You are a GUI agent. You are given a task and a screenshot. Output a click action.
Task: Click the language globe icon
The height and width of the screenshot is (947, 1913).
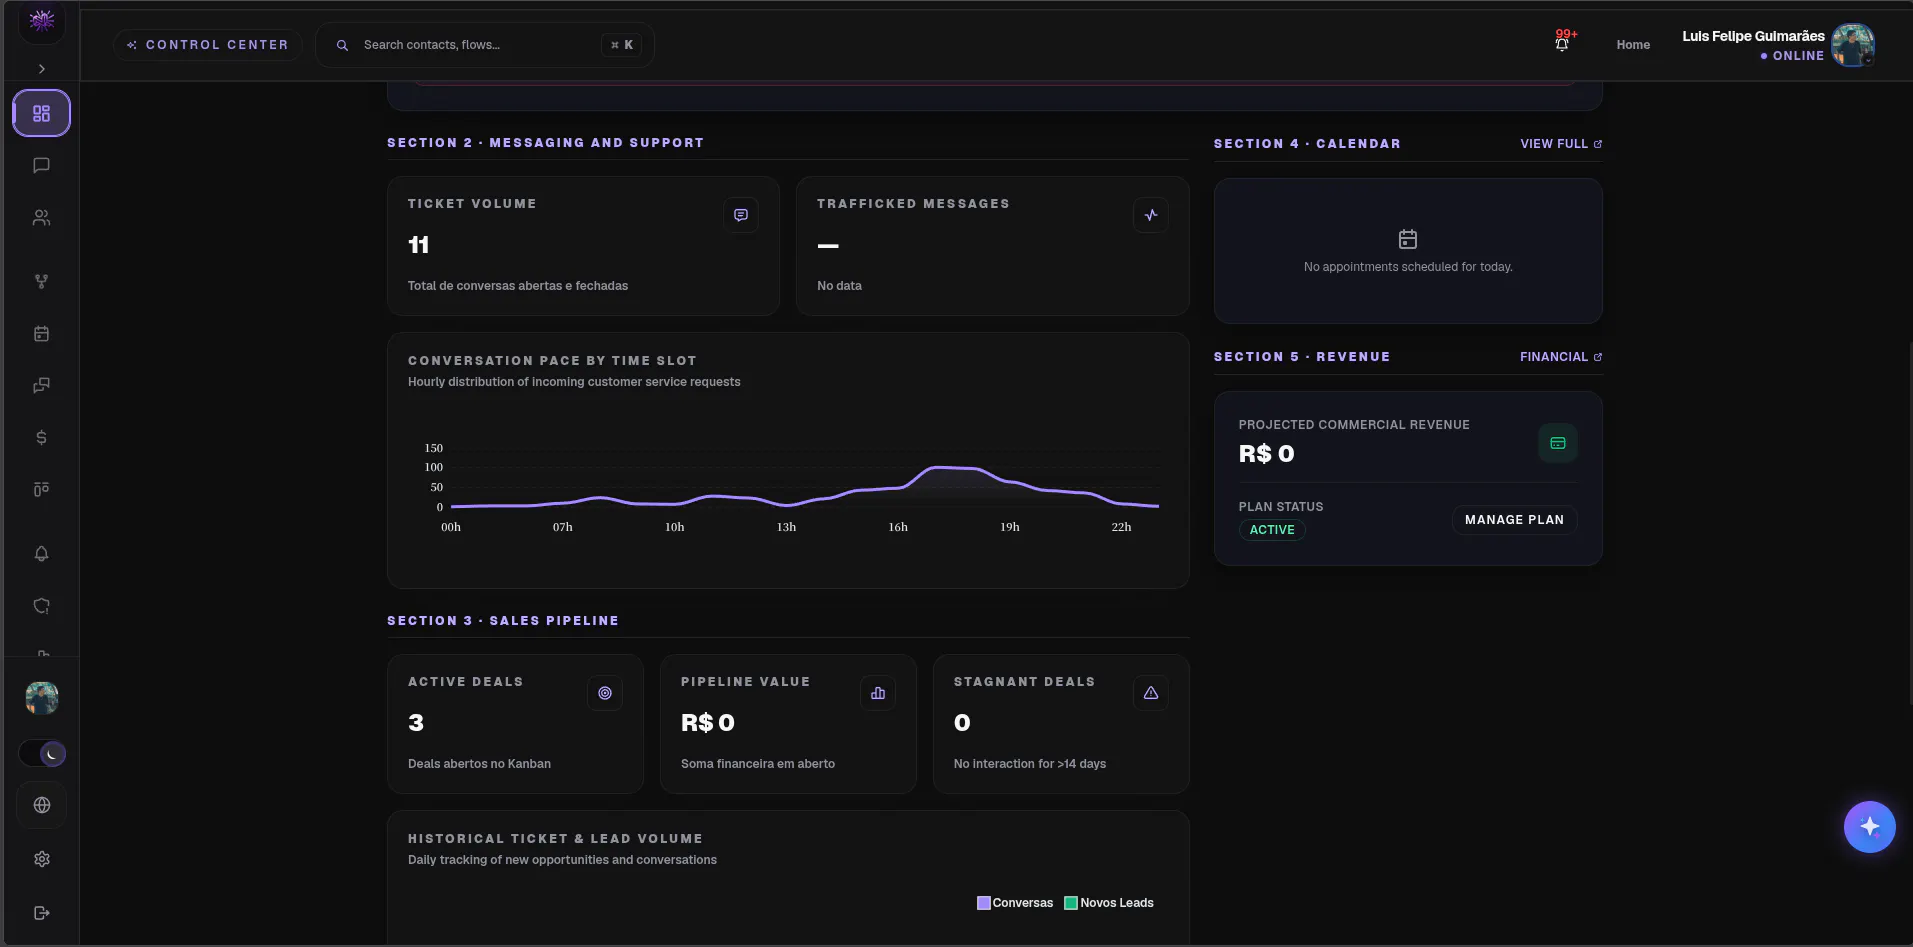42,805
